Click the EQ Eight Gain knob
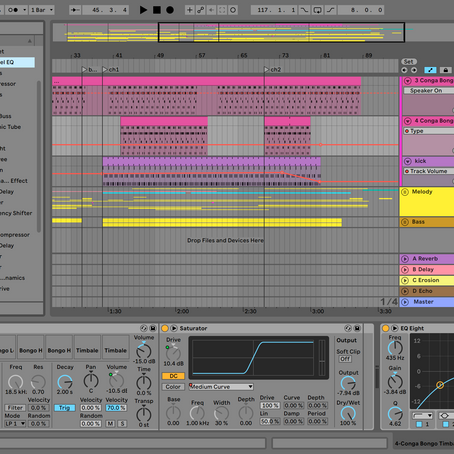Screen dimensions: 454x454 coord(395,381)
